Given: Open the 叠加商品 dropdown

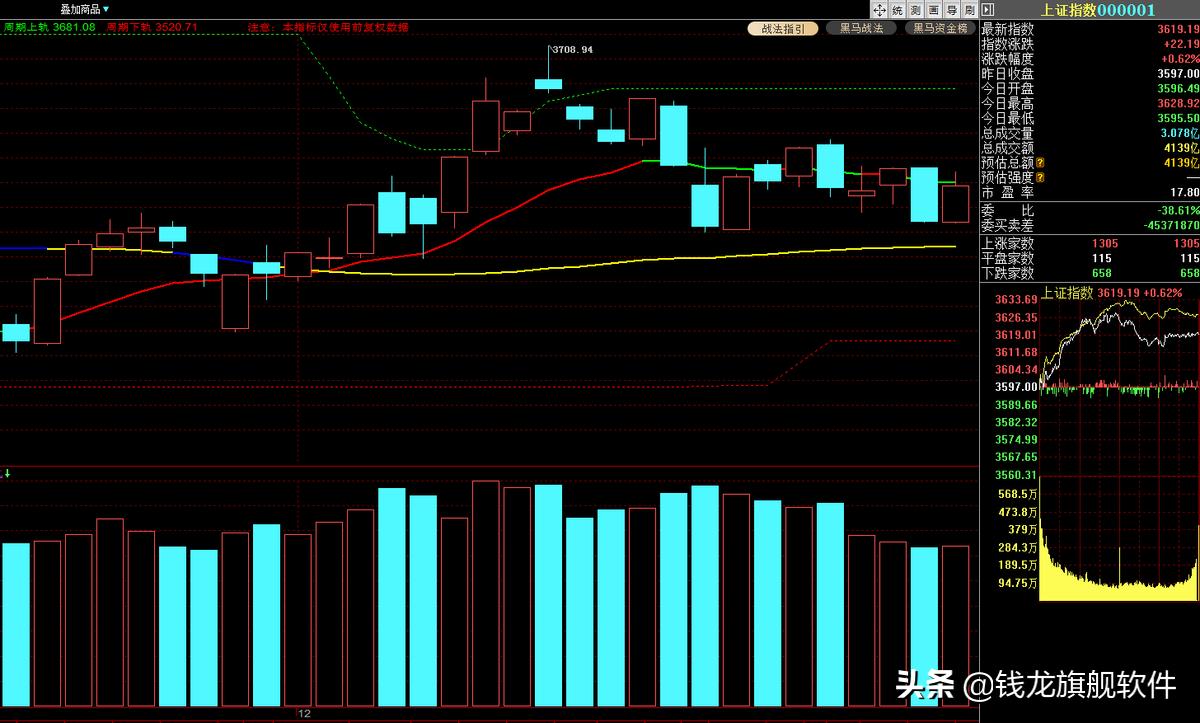Looking at the screenshot, I should pyautogui.click(x=84, y=9).
